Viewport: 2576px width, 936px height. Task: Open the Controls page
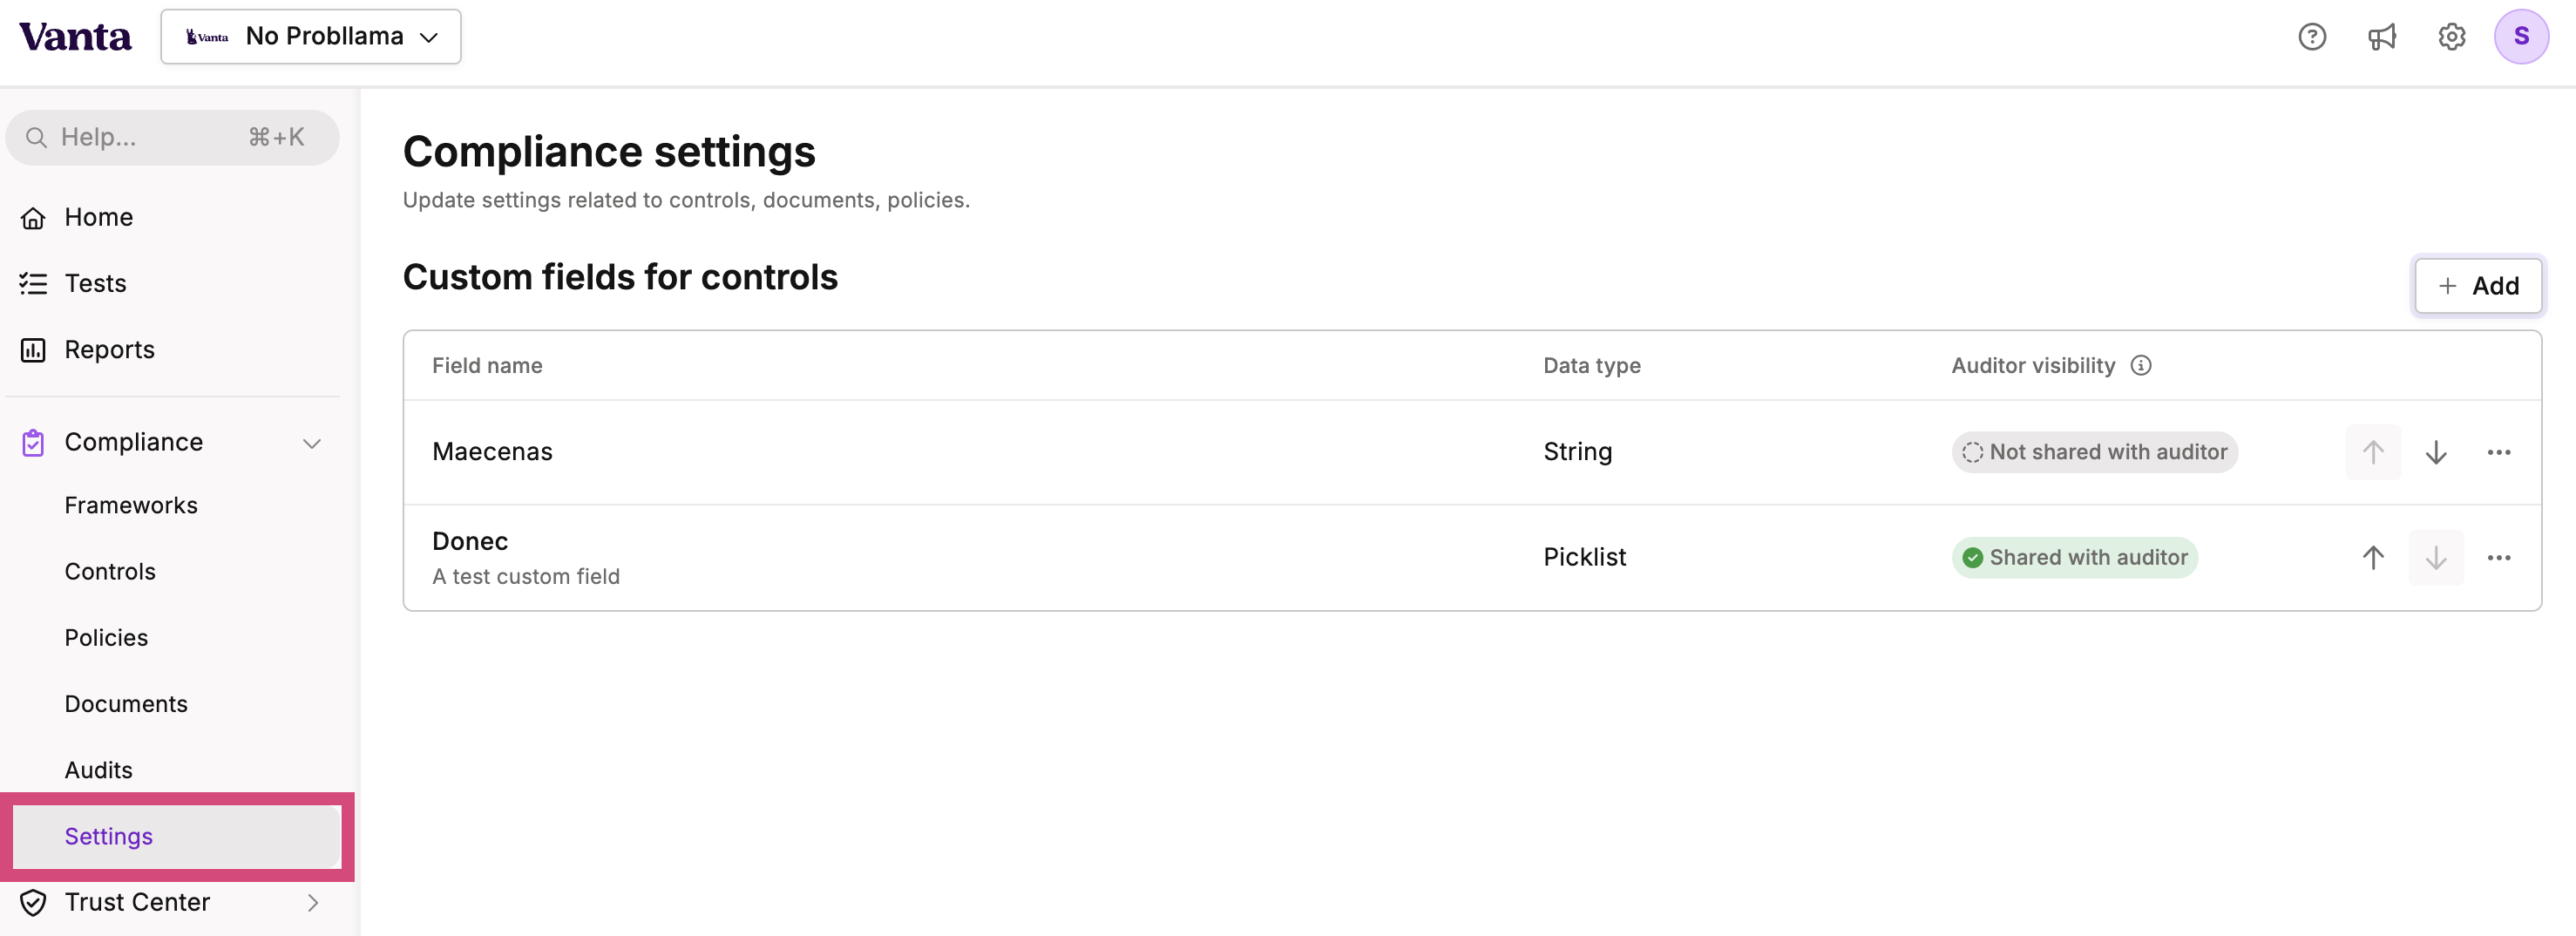pos(110,571)
